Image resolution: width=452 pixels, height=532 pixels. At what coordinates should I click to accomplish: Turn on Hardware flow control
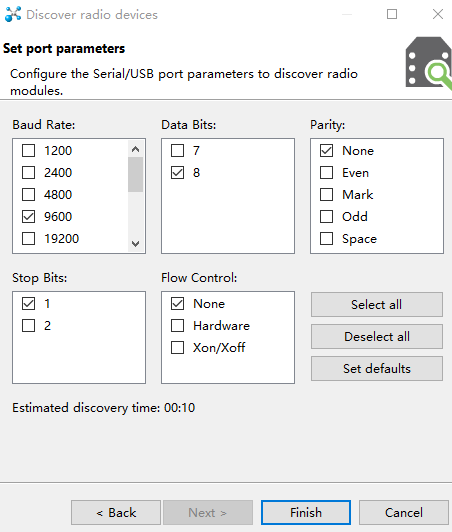pyautogui.click(x=177, y=326)
